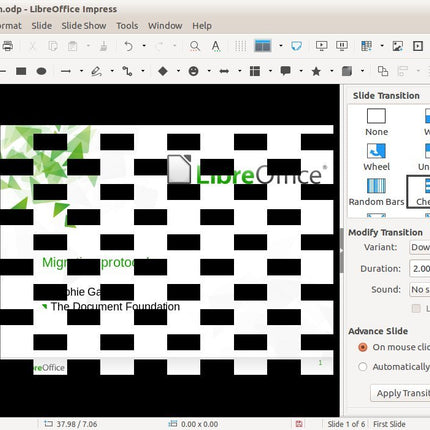Click the Print icon in the toolbar
This screenshot has width=430, height=430.
tap(7, 46)
